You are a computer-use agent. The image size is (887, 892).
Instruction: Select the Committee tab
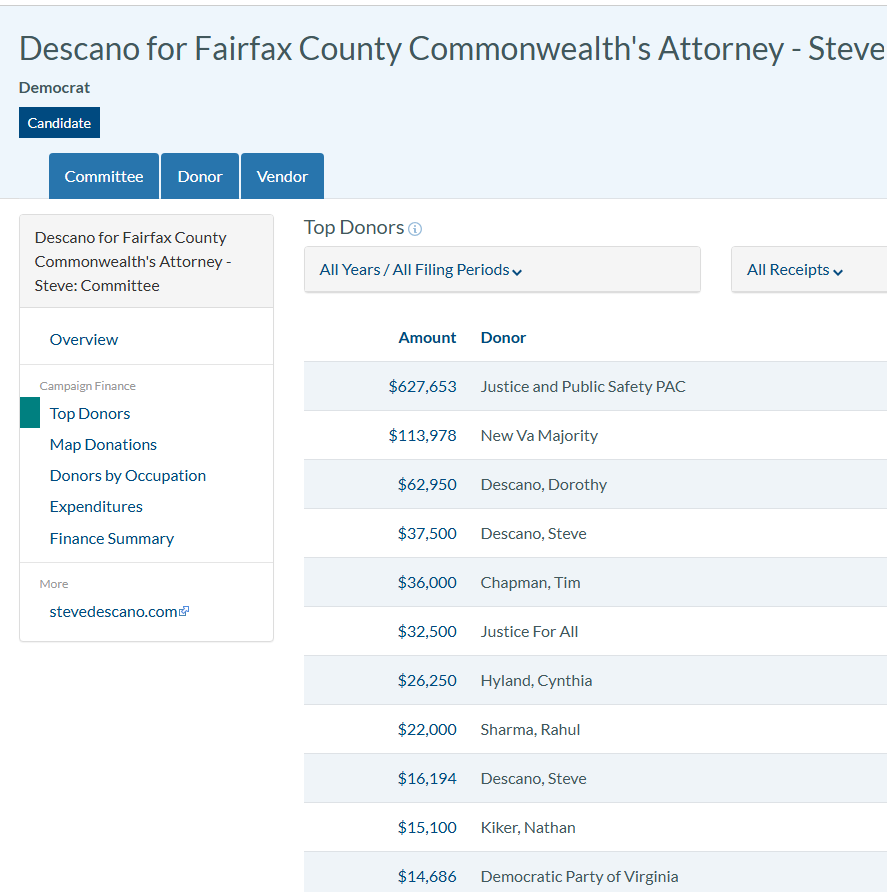point(103,174)
